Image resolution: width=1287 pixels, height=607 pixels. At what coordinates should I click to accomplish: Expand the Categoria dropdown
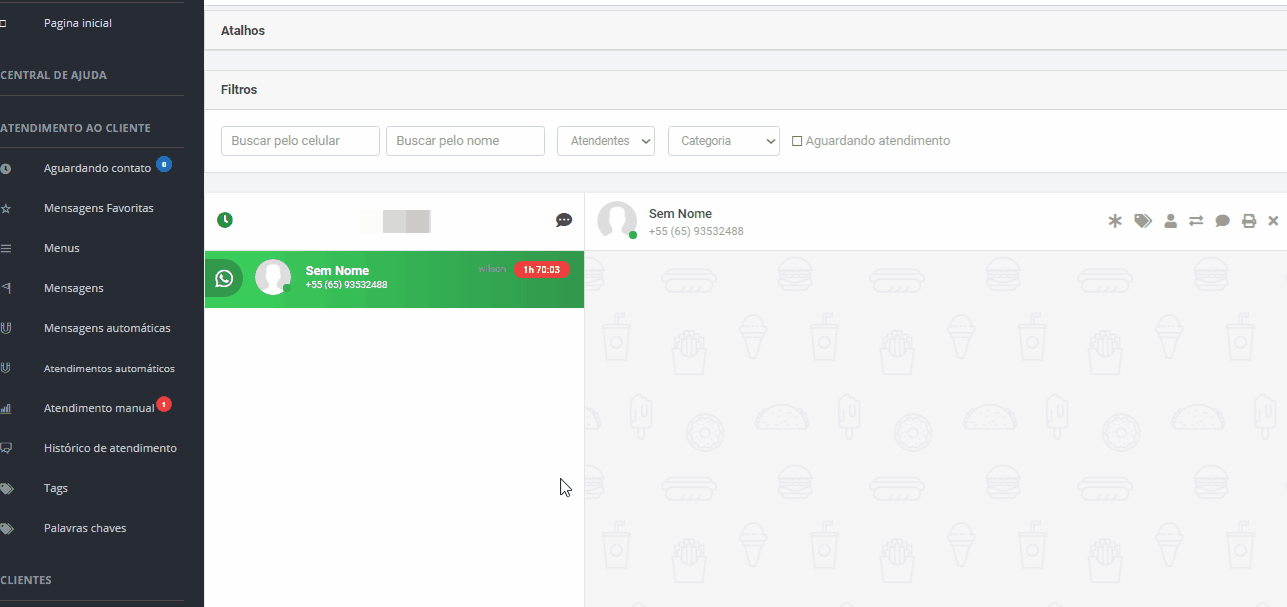coord(724,141)
